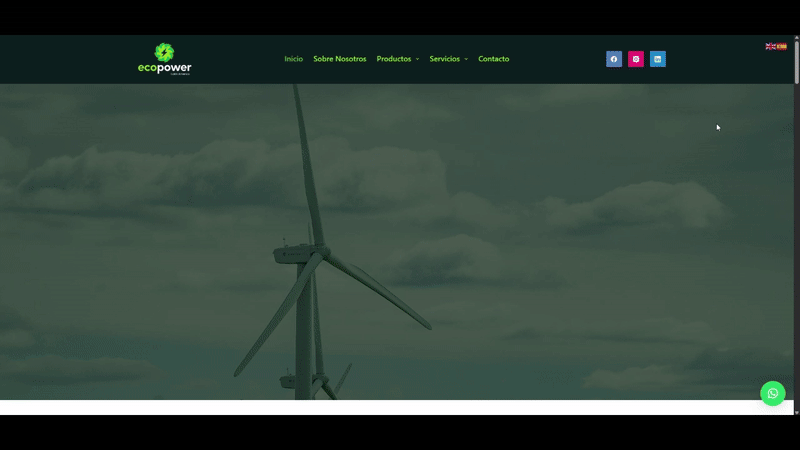Open the Sobre Nosotros page
Screen dimensions: 800x450
pyautogui.click(x=340, y=59)
